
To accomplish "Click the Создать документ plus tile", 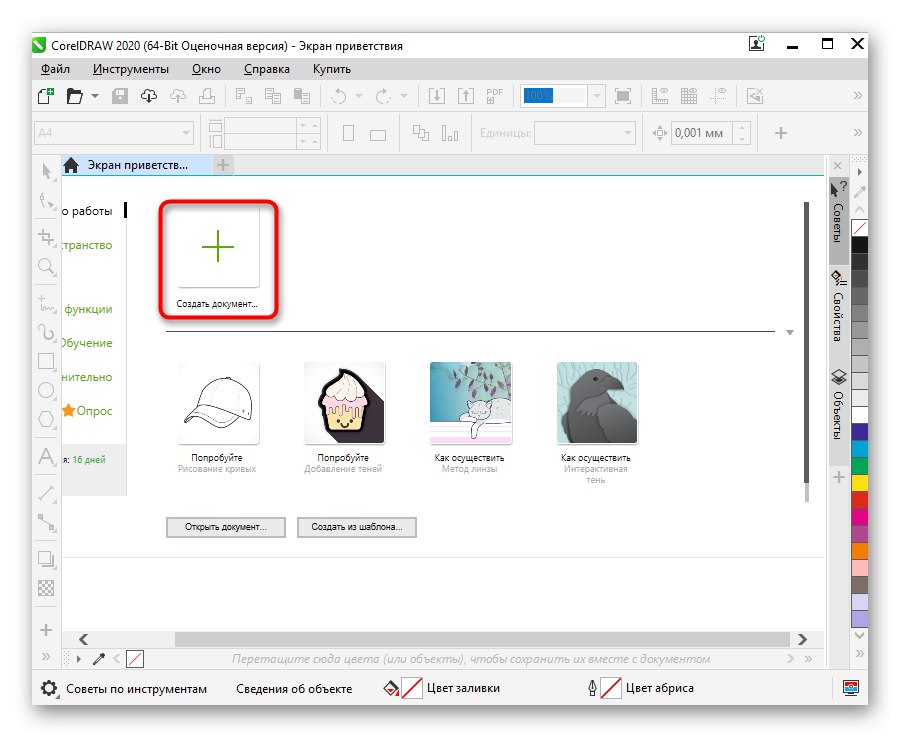I will pos(217,246).
